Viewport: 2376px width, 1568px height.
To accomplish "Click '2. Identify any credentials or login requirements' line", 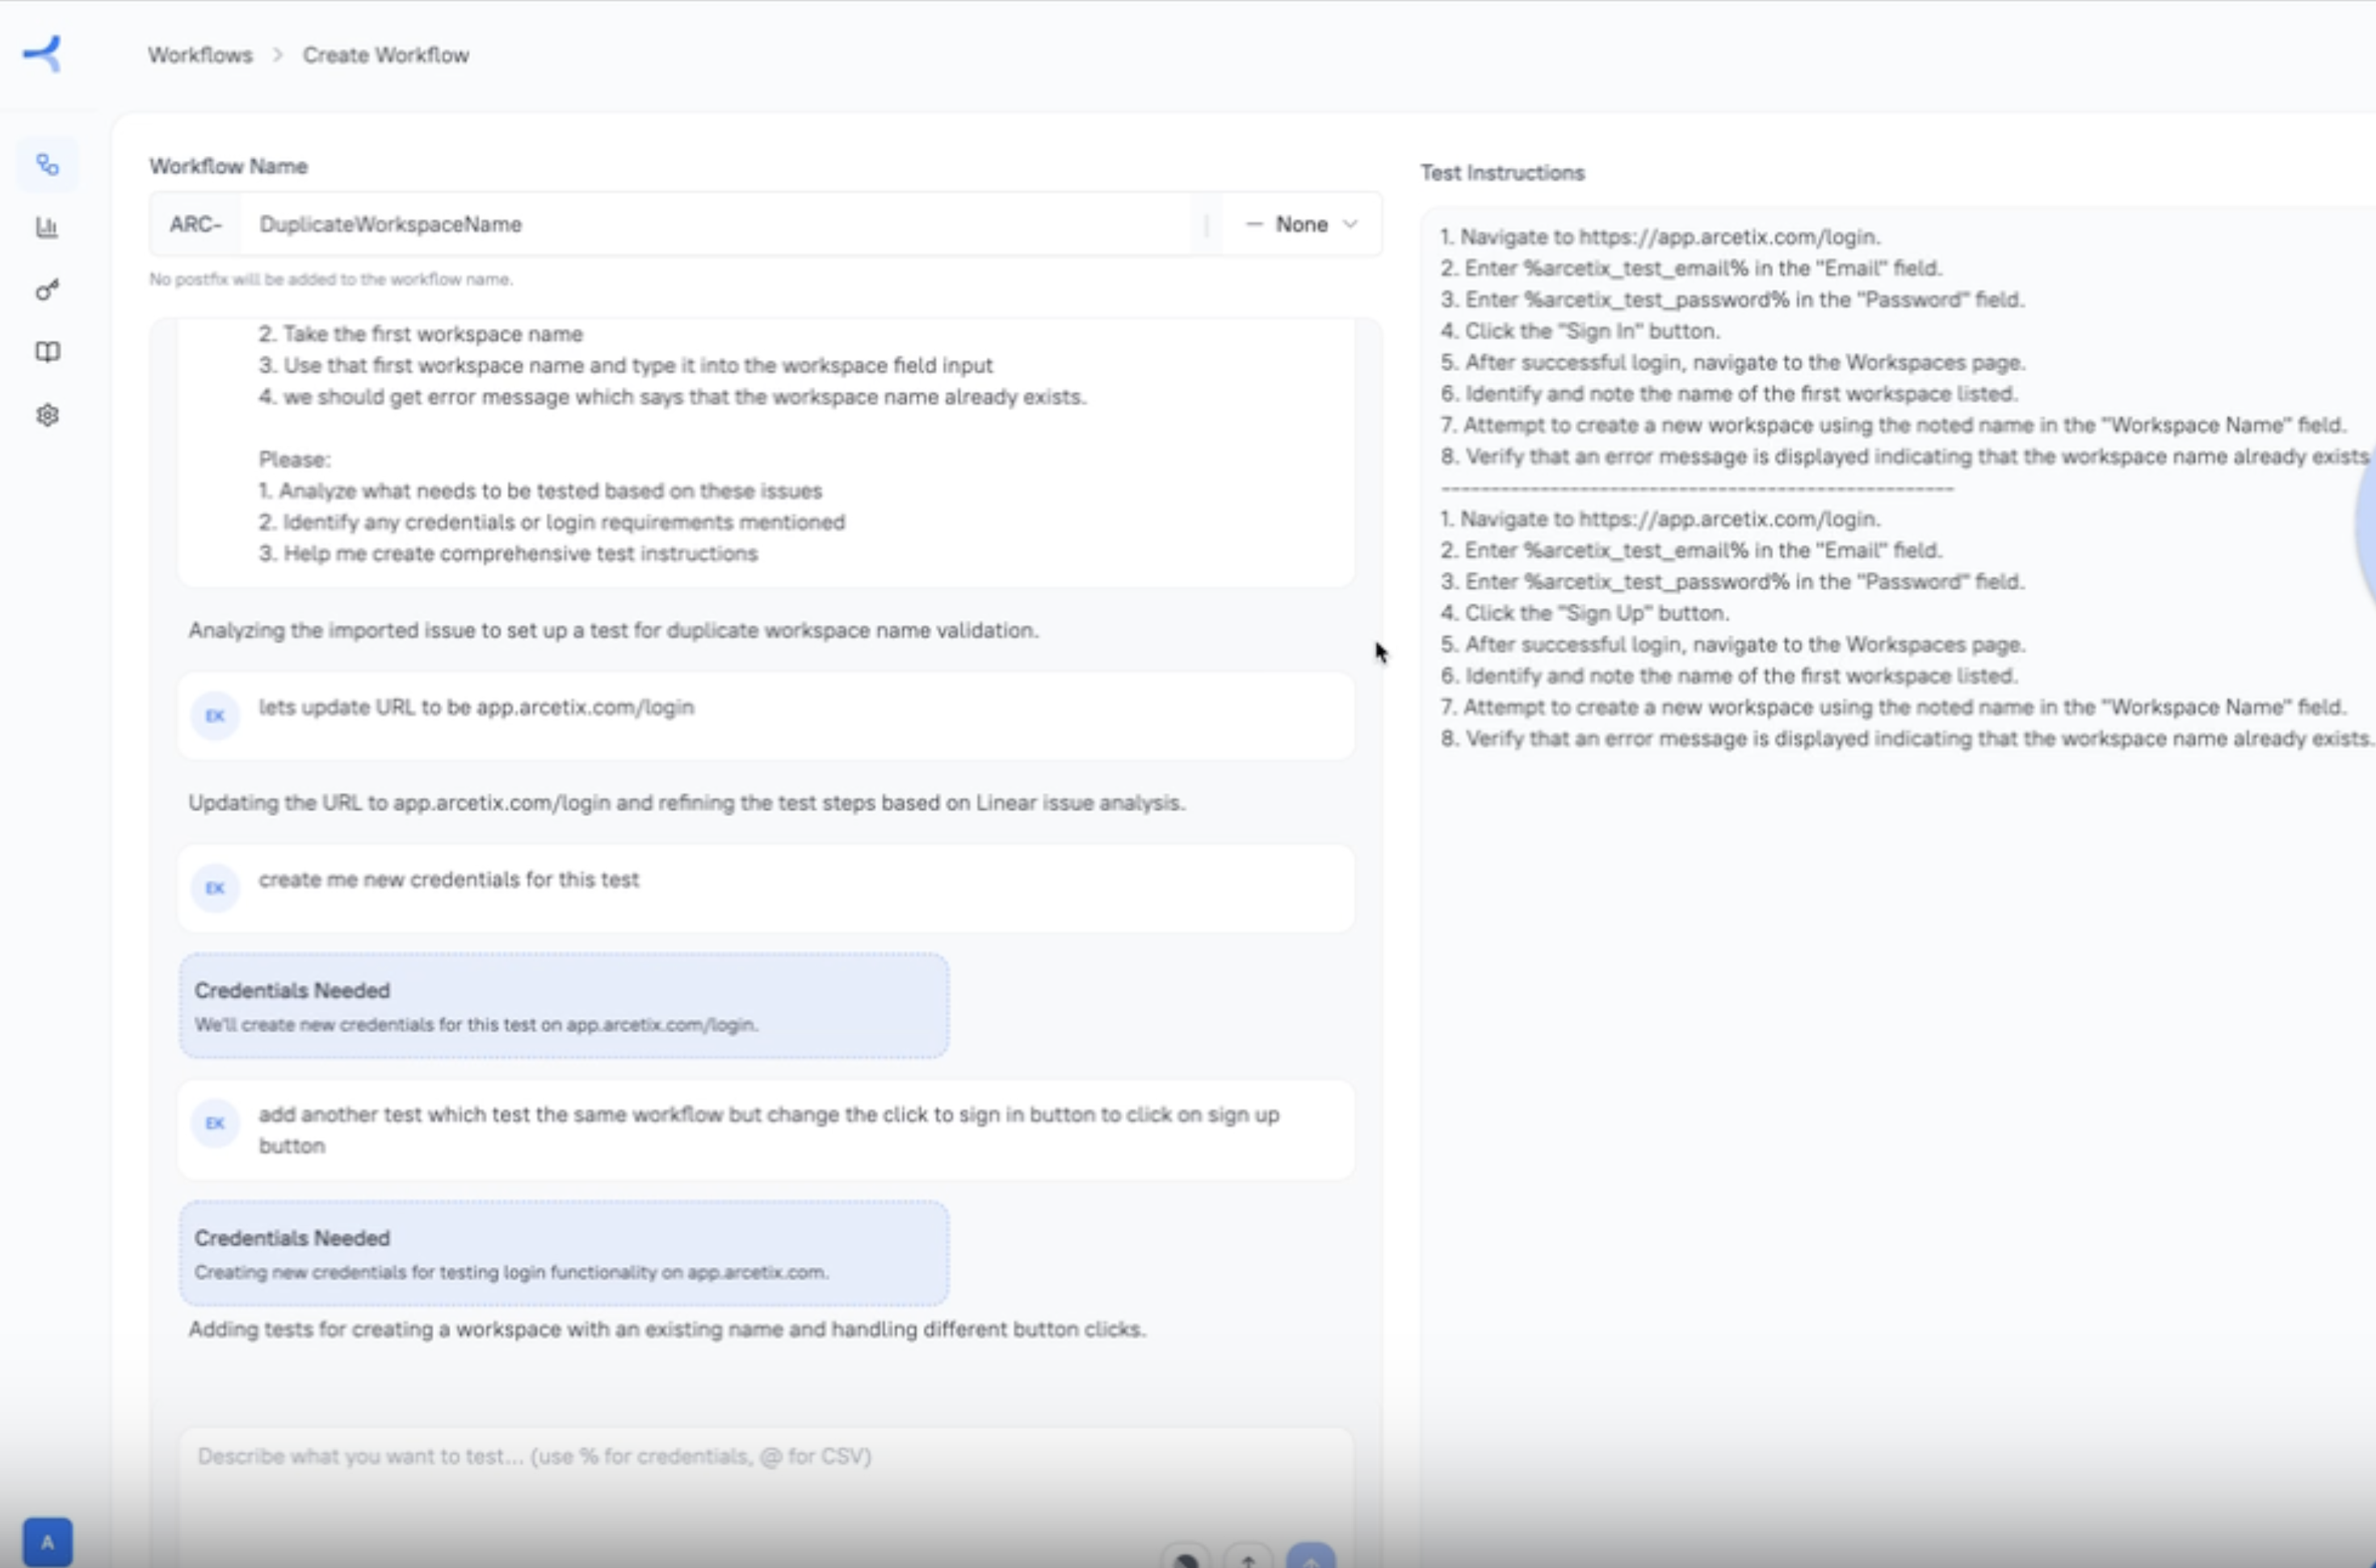I will [551, 522].
